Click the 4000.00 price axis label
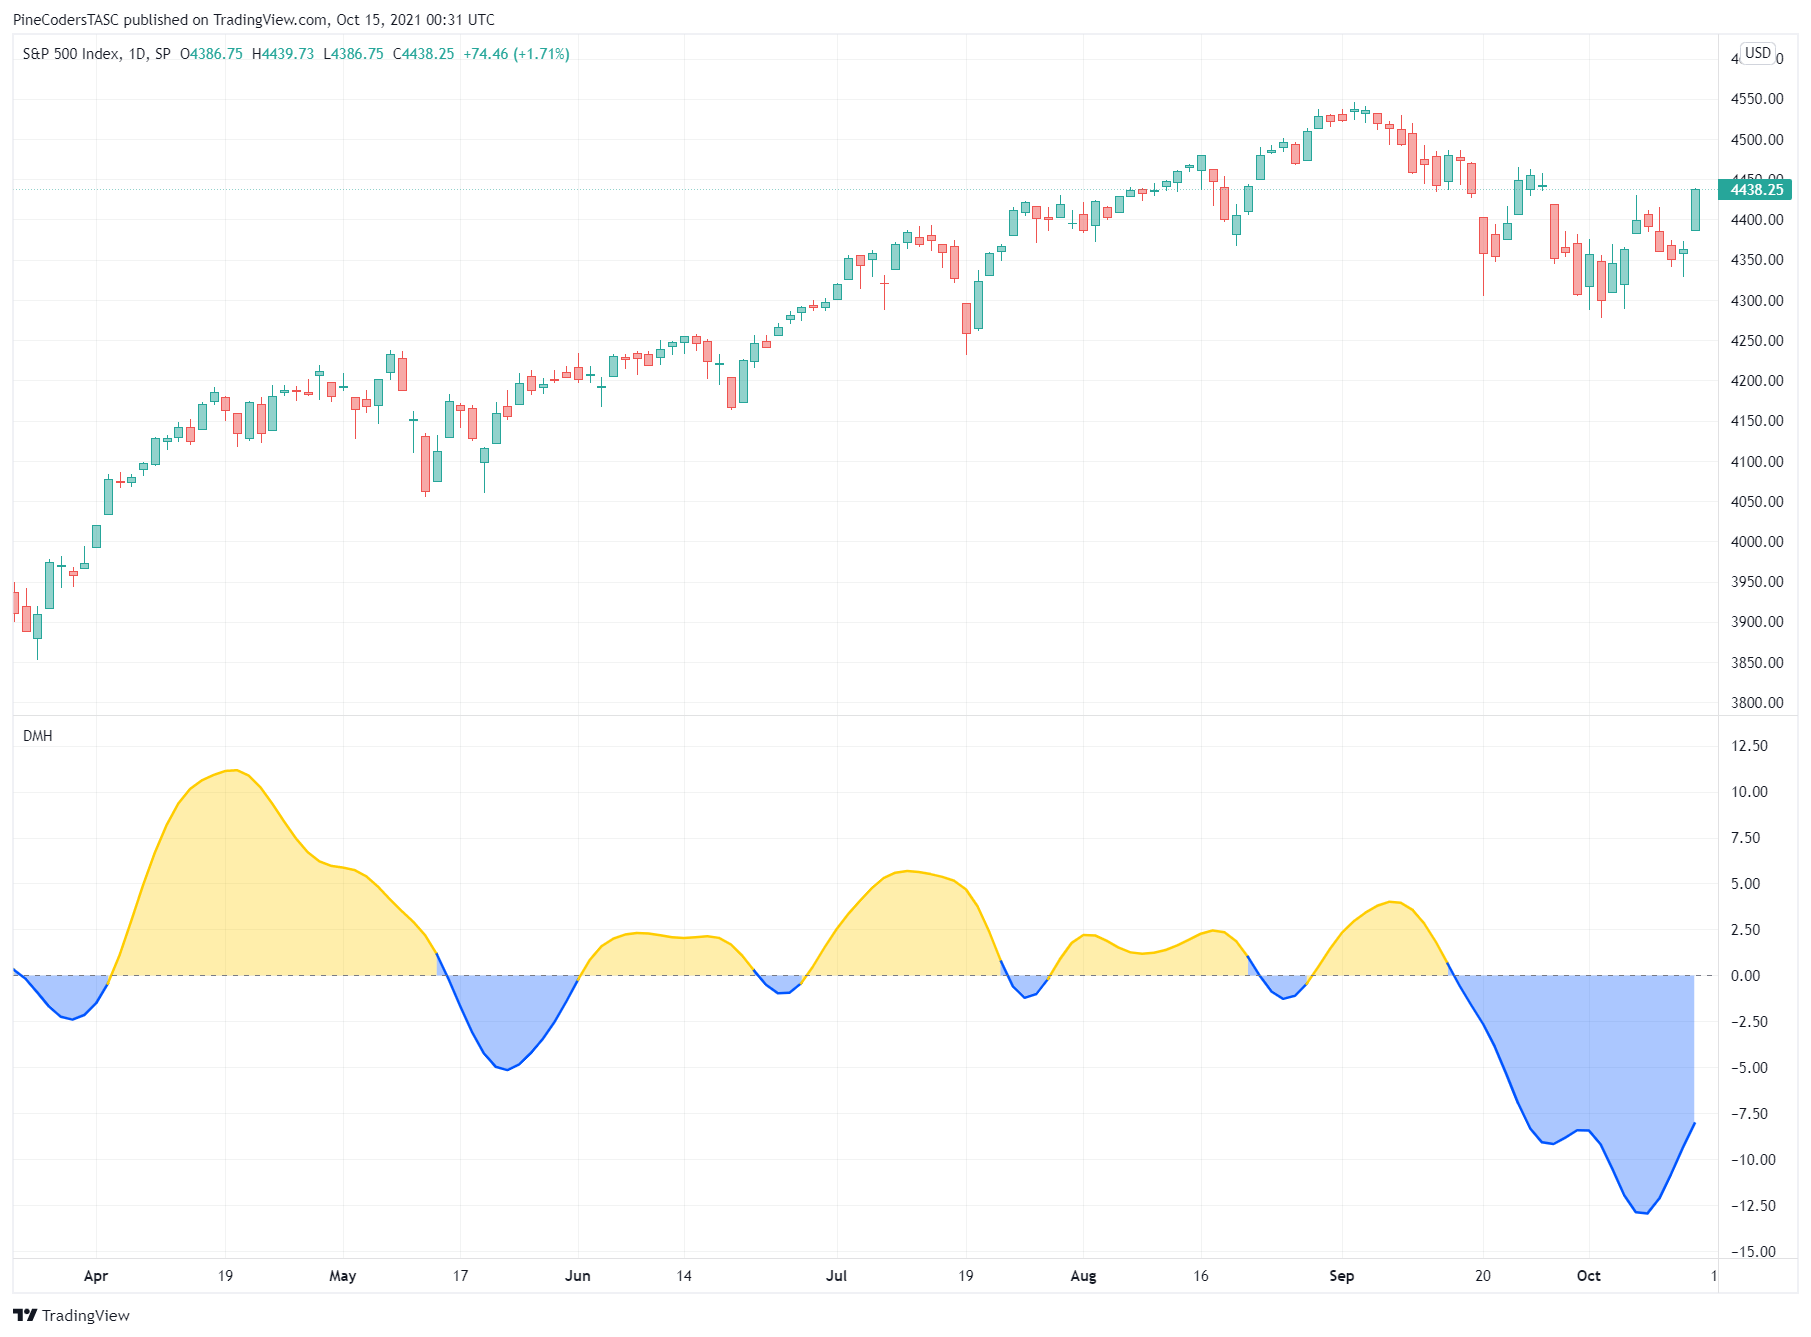 [1757, 542]
